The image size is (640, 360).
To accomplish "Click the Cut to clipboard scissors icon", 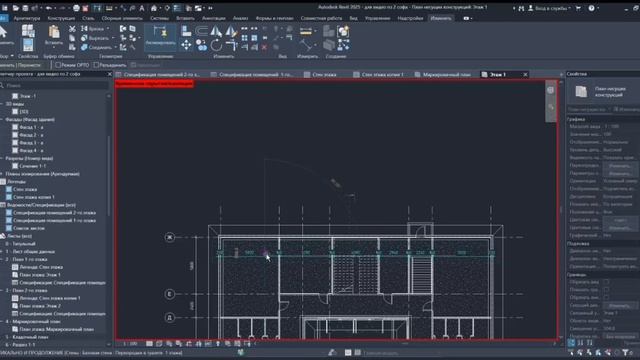I will [x=72, y=29].
